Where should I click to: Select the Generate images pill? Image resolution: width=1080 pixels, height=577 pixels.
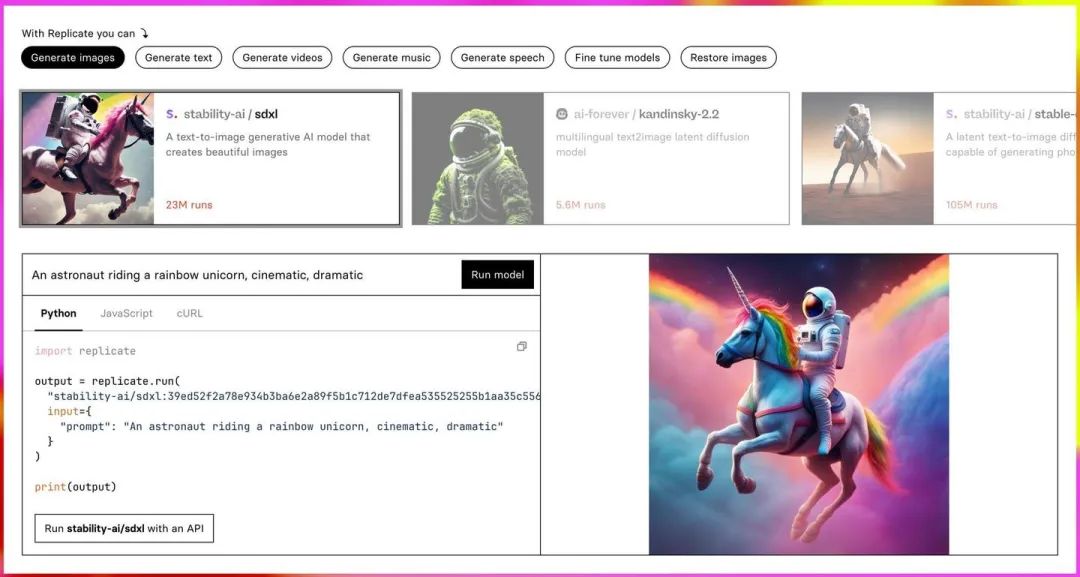pos(73,58)
